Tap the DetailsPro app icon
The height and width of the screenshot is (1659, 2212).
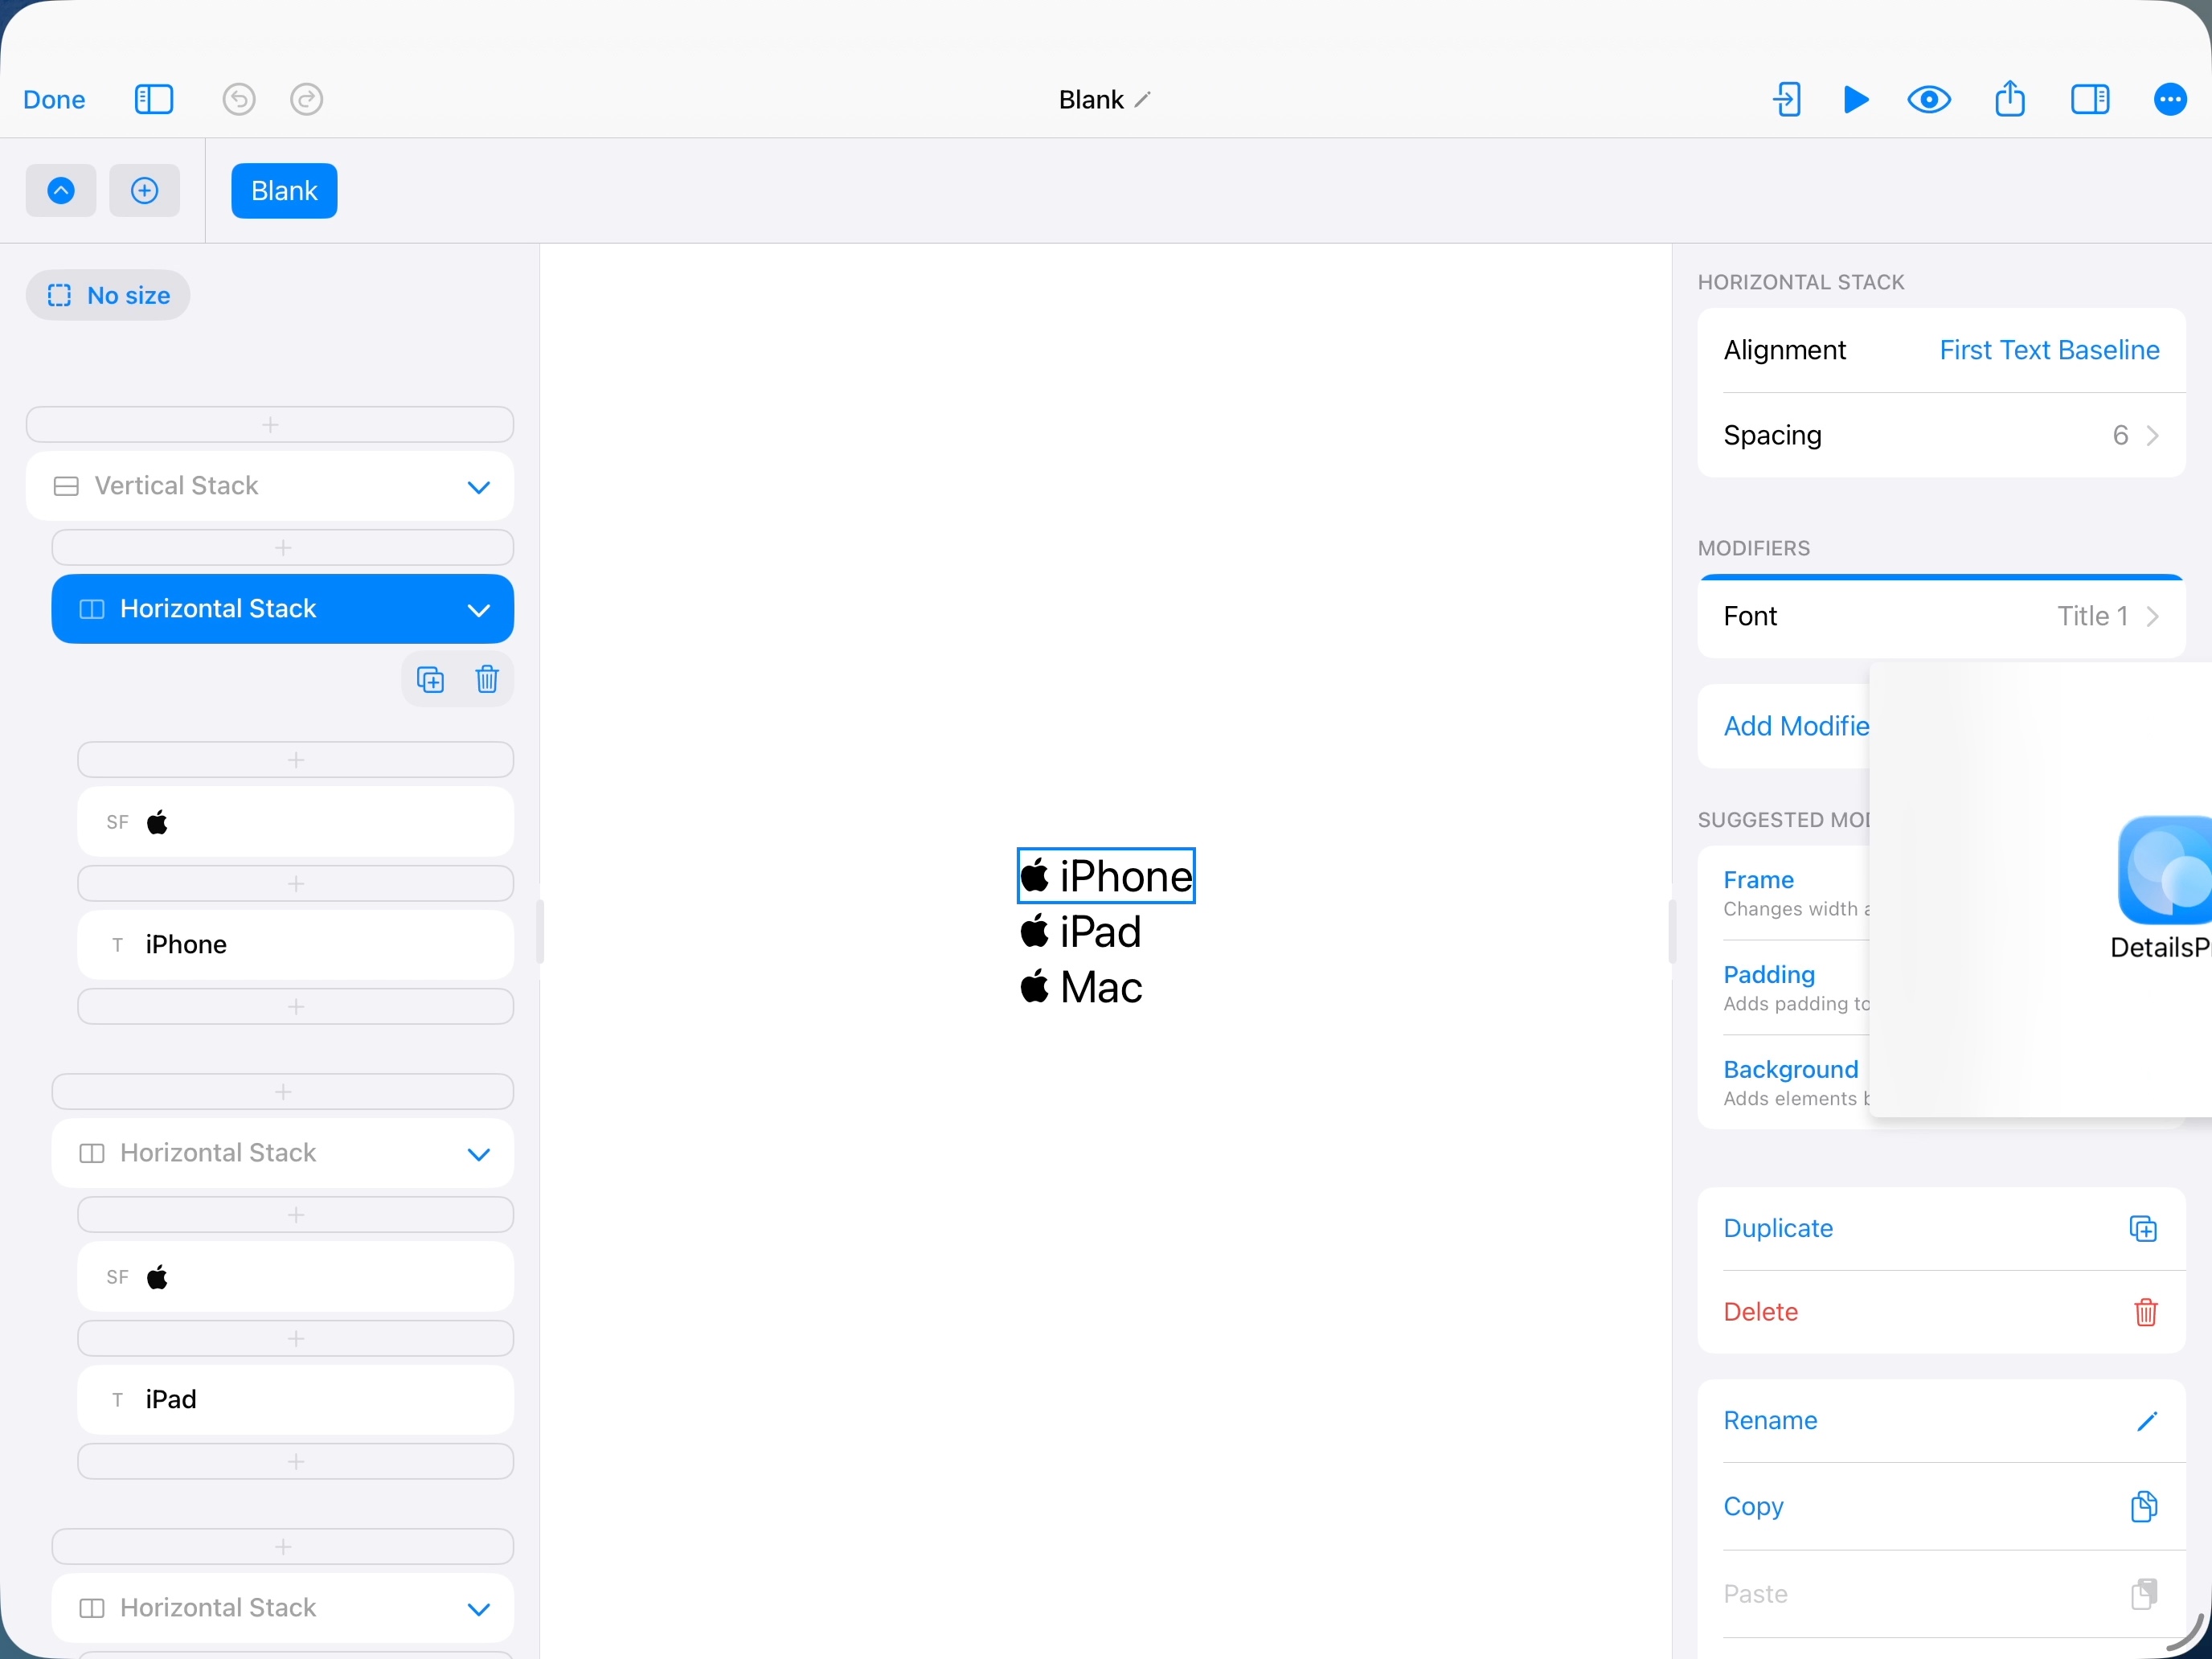[2164, 870]
